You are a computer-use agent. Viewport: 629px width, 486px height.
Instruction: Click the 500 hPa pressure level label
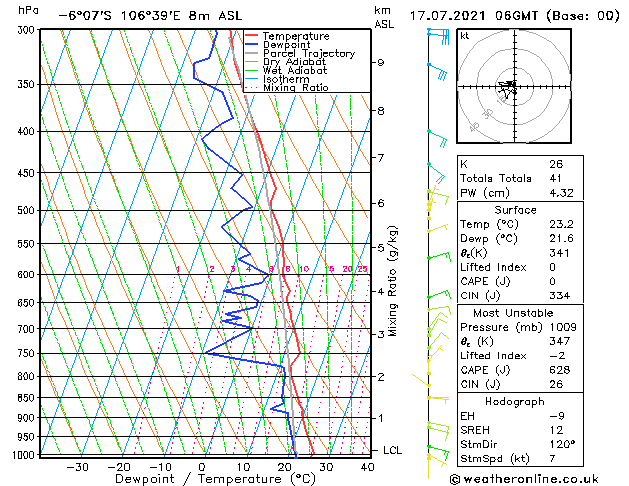tap(28, 210)
